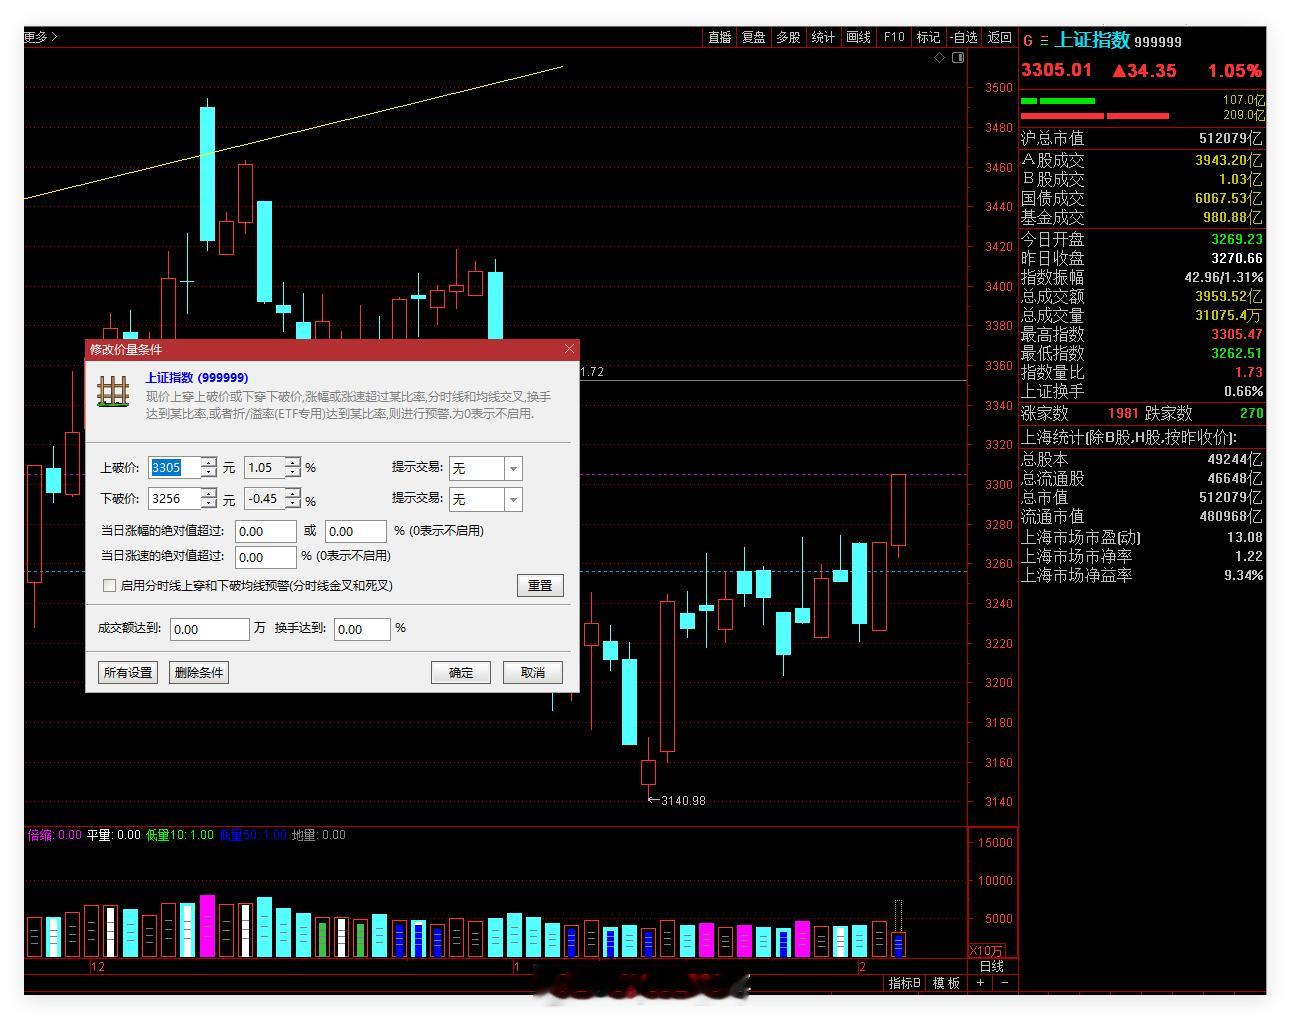
Task: Edit the 成交额达到 amount field
Action: [x=209, y=629]
